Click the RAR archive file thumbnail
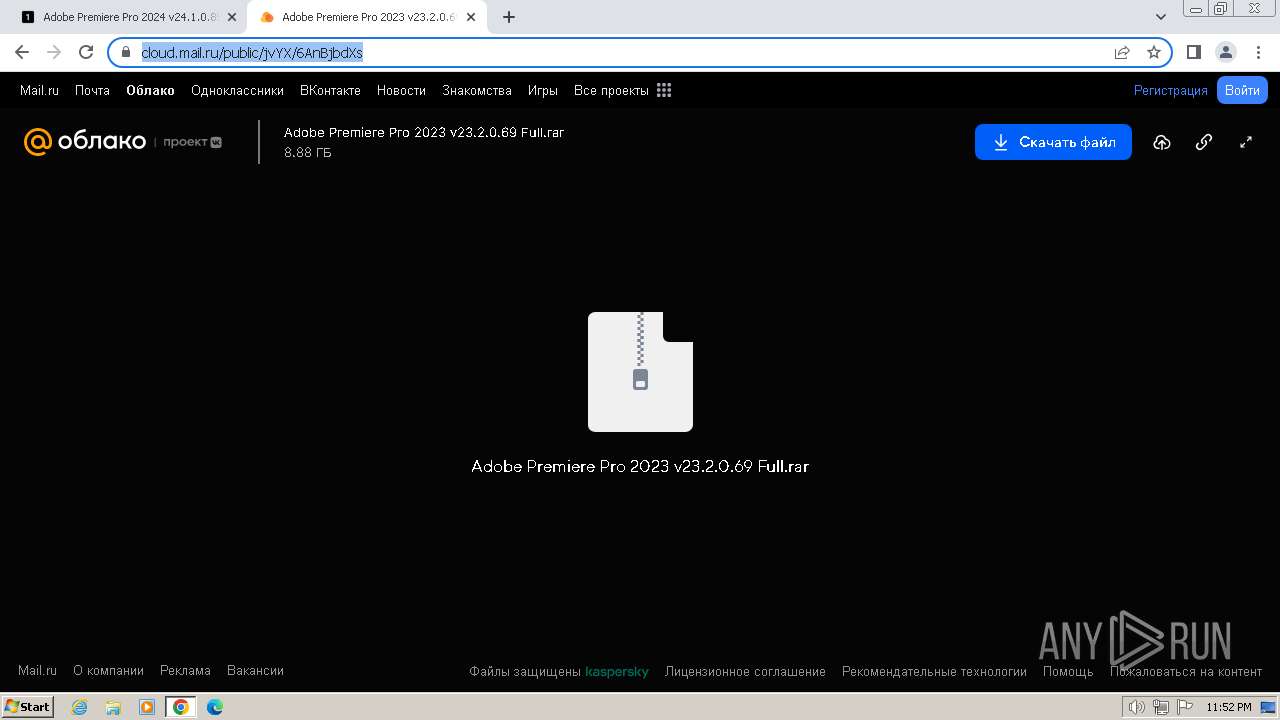Screen dimensions: 1280x720 tap(640, 372)
